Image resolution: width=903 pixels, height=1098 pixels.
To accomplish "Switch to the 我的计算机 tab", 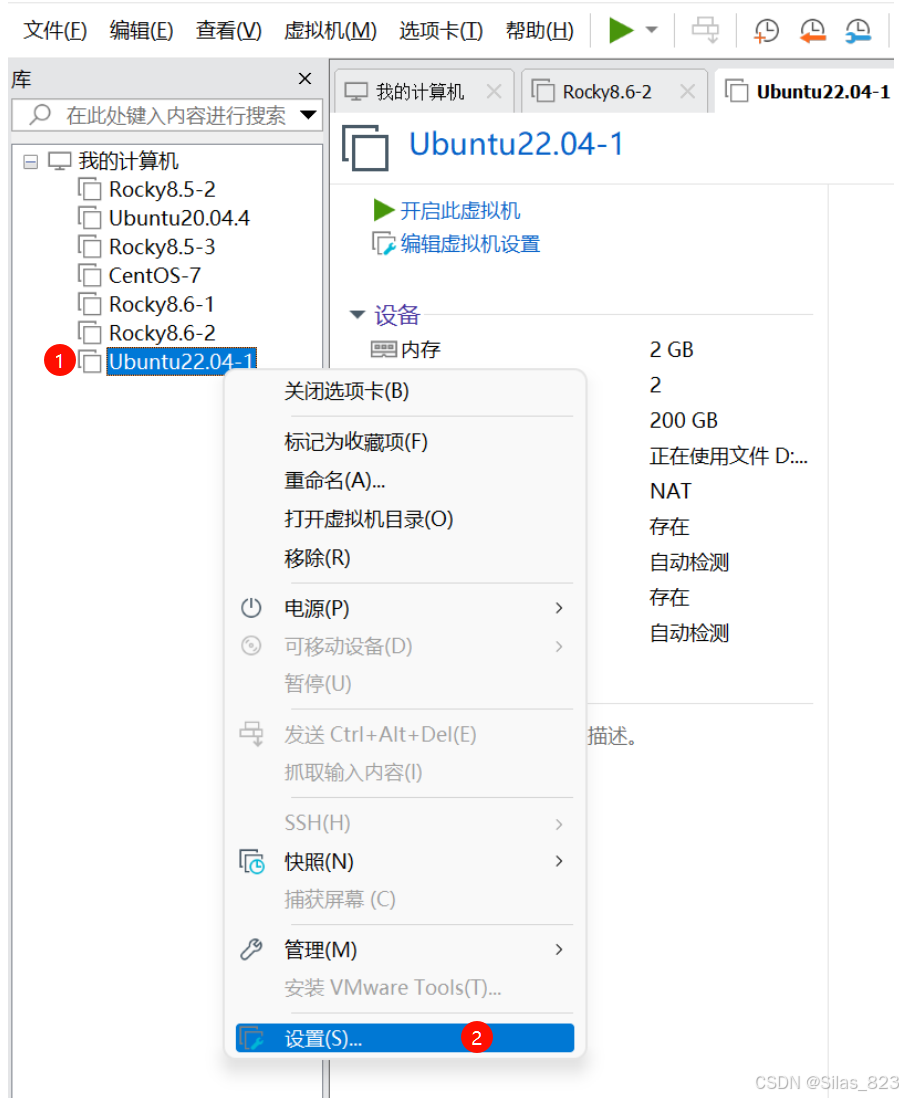I will pyautogui.click(x=419, y=92).
